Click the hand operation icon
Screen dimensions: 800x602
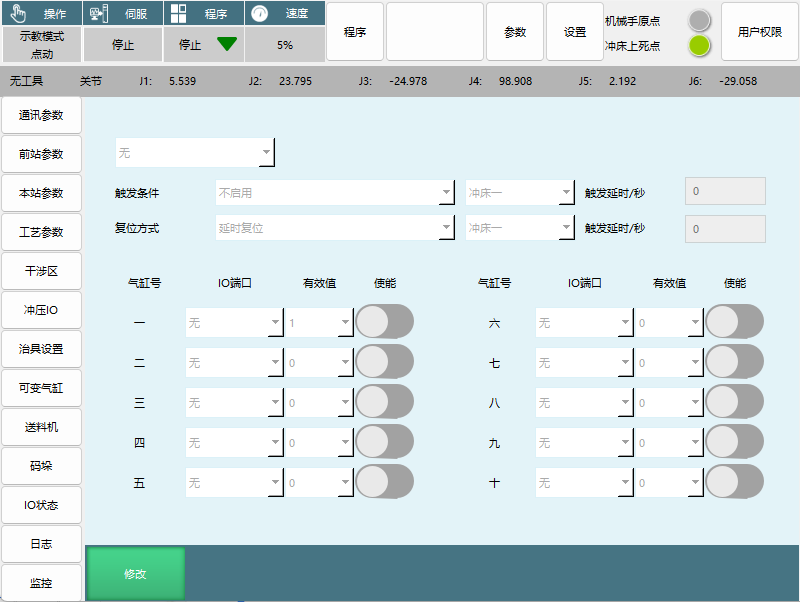click(18, 14)
